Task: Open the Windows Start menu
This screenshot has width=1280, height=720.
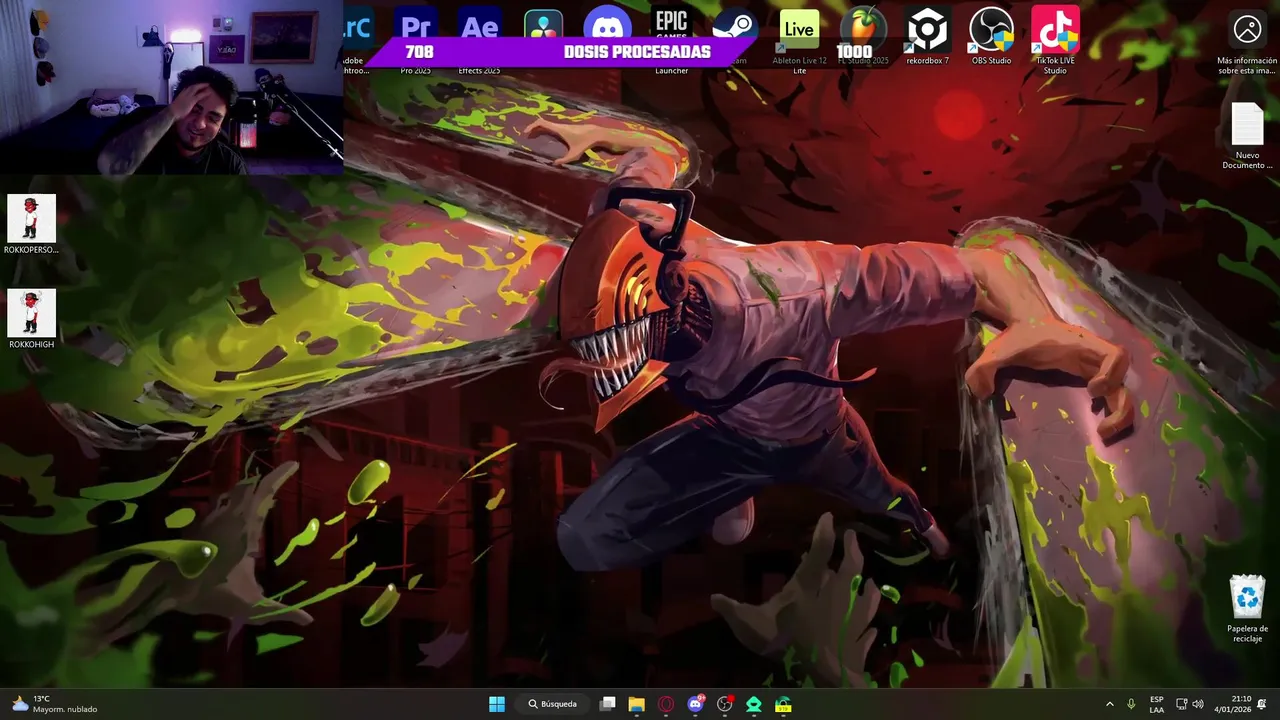Action: (497, 704)
